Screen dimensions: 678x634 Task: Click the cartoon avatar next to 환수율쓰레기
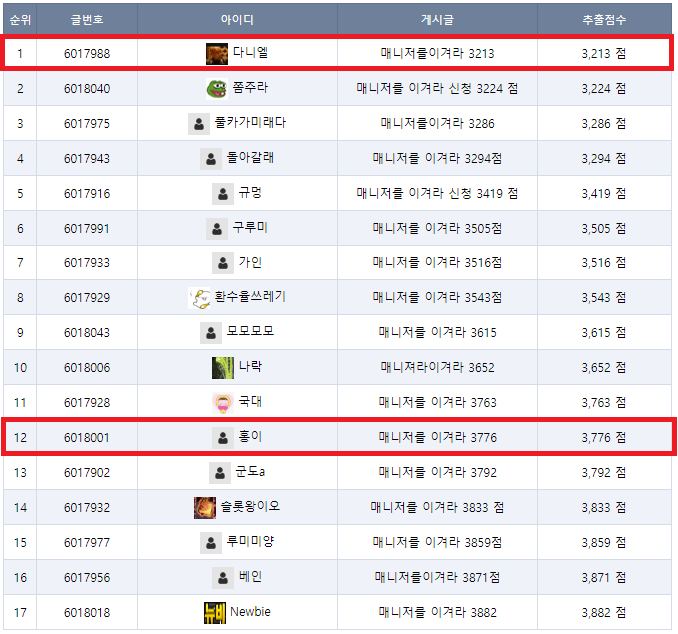pyautogui.click(x=199, y=298)
